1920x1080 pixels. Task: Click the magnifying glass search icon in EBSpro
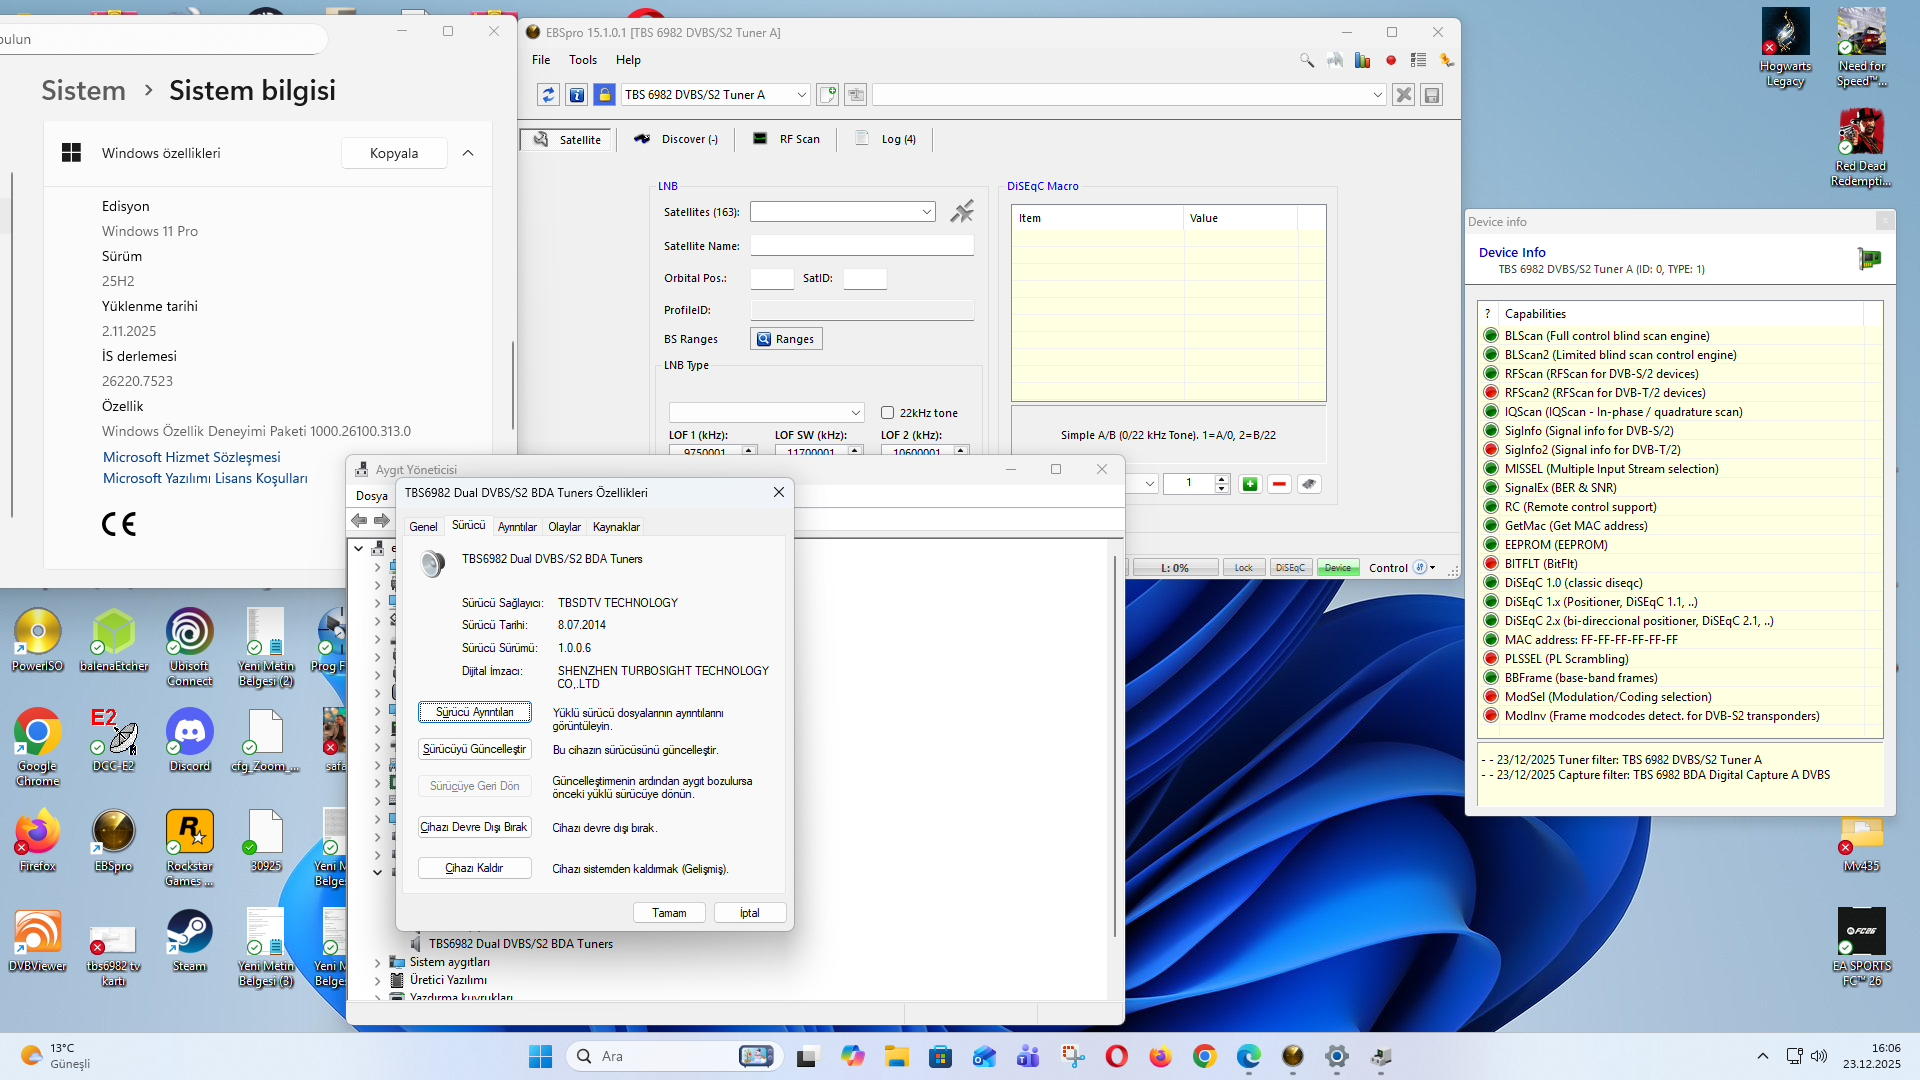(1307, 60)
